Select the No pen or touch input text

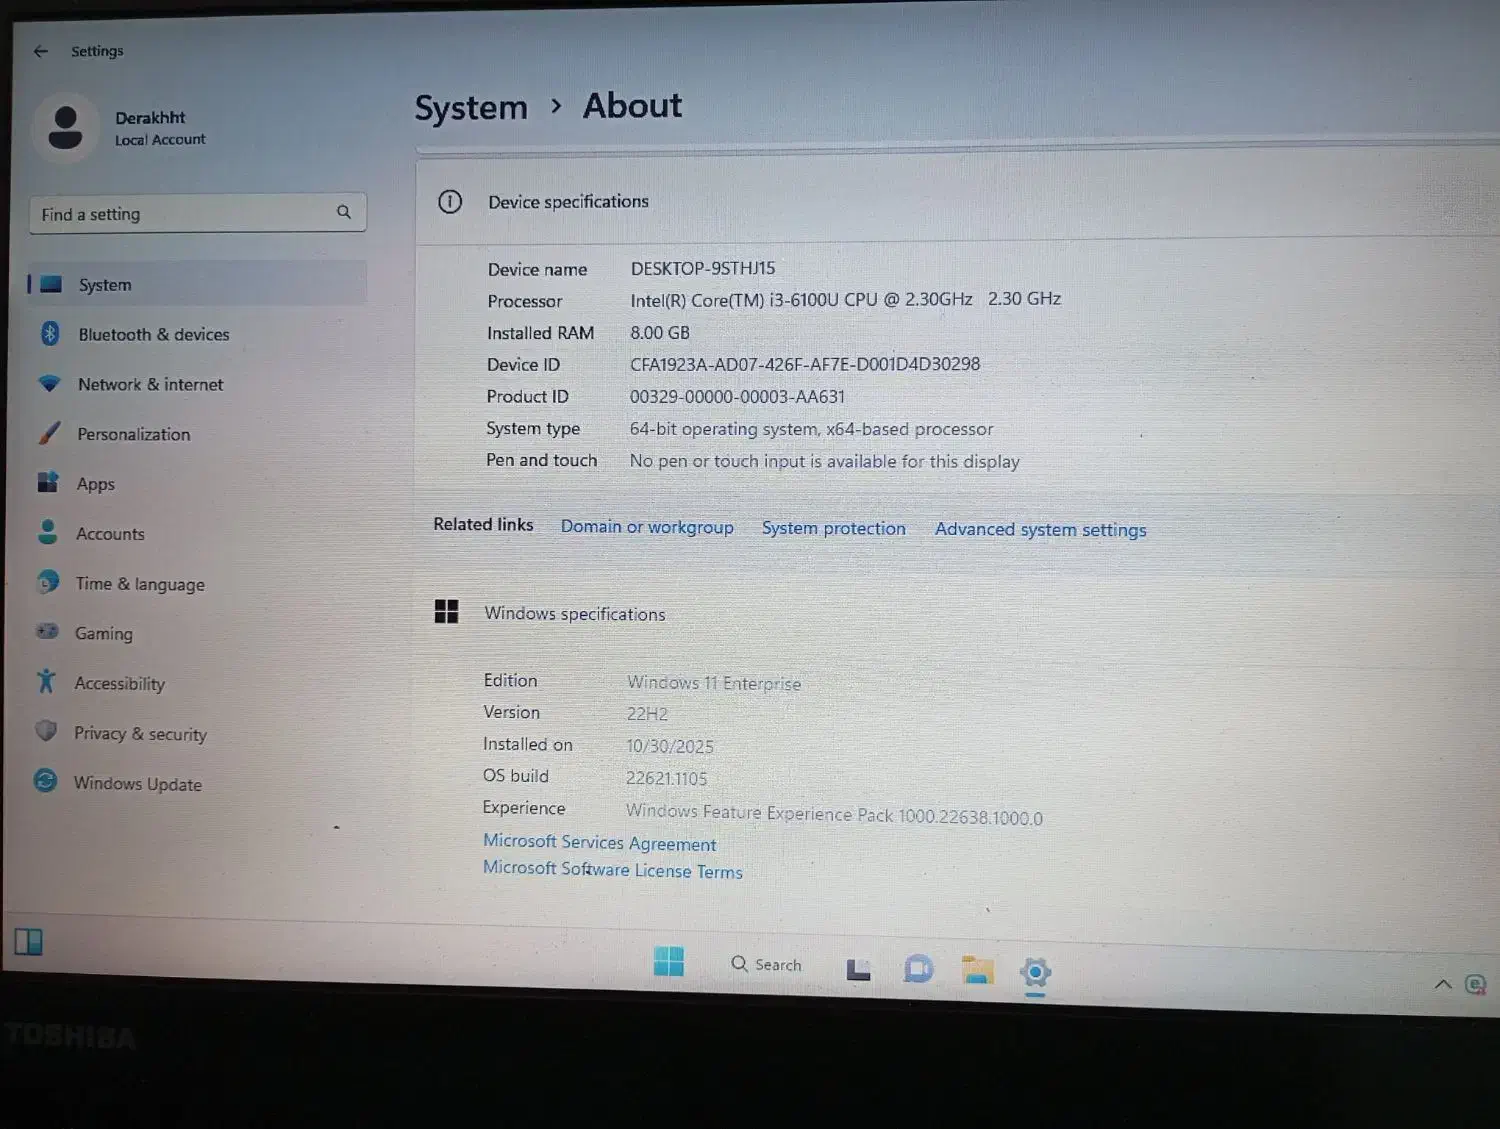(825, 461)
